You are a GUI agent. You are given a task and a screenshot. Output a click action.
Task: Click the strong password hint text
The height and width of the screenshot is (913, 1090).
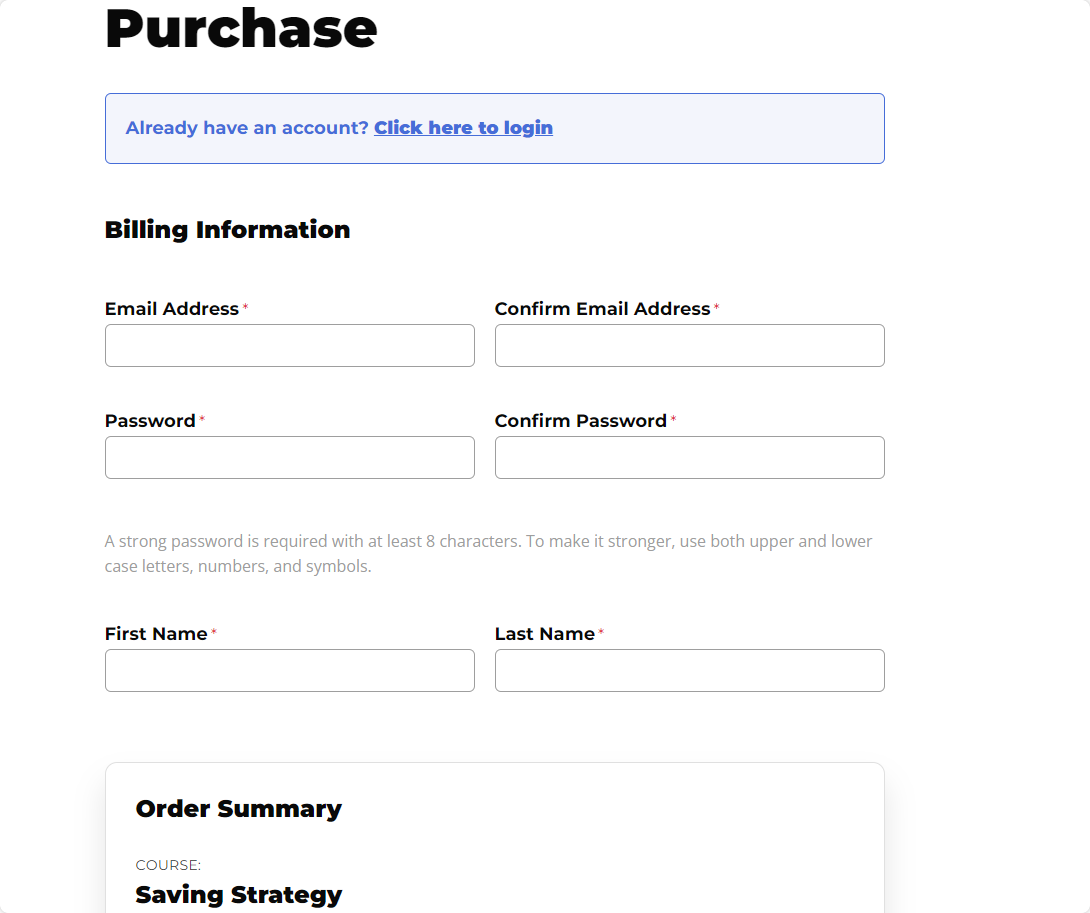(488, 554)
